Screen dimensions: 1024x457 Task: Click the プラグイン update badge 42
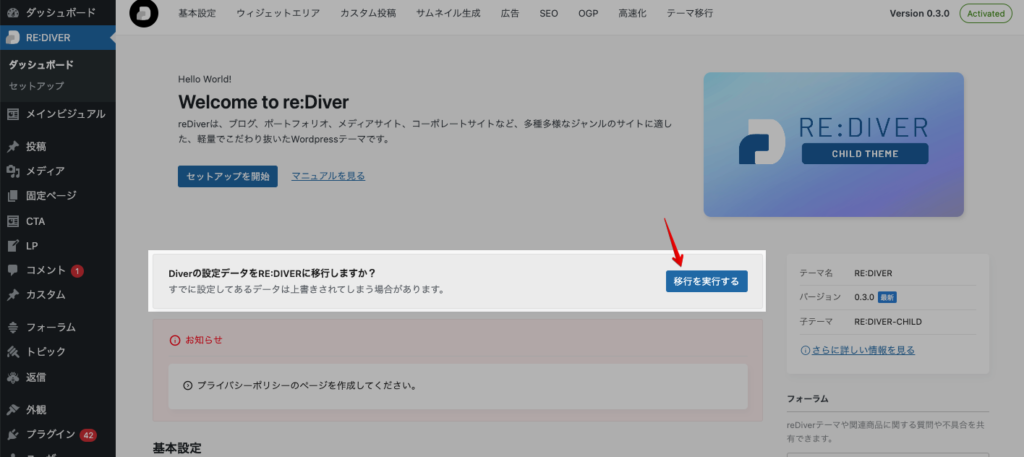(88, 435)
